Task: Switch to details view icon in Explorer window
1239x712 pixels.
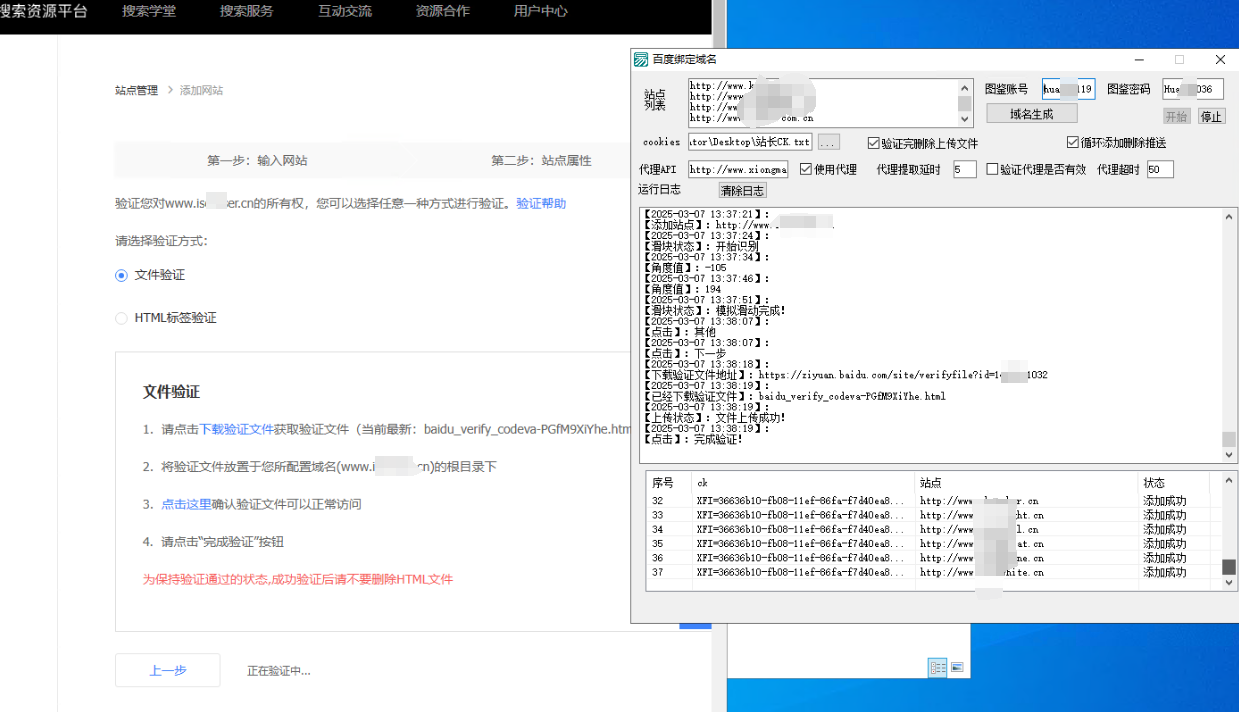Action: (938, 667)
